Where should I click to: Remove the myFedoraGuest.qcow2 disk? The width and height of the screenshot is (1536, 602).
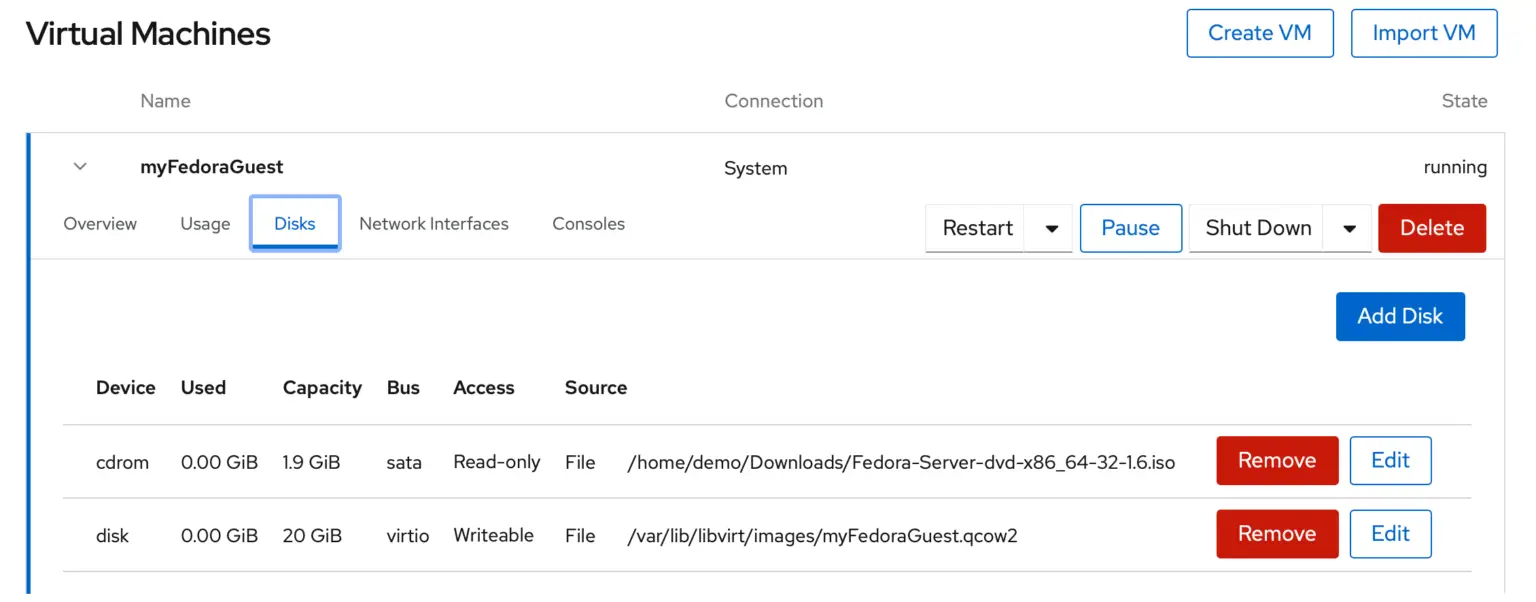[1277, 534]
